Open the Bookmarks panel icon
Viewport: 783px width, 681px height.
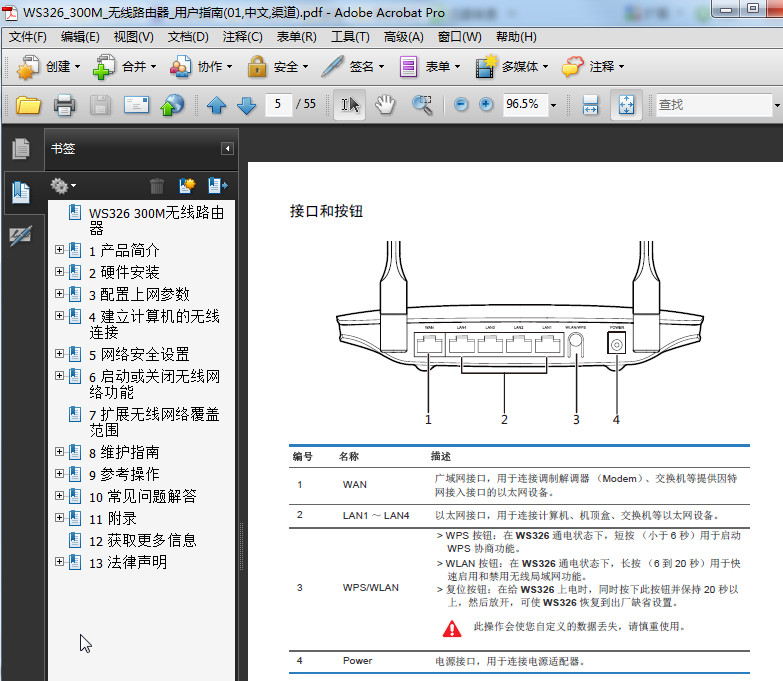tap(21, 193)
